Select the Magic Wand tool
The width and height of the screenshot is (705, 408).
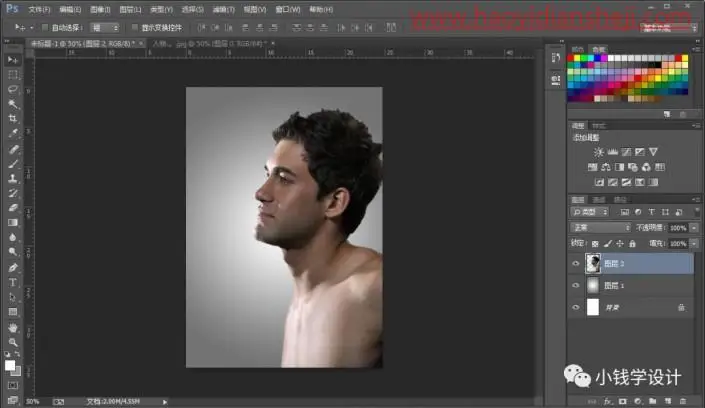[13, 104]
